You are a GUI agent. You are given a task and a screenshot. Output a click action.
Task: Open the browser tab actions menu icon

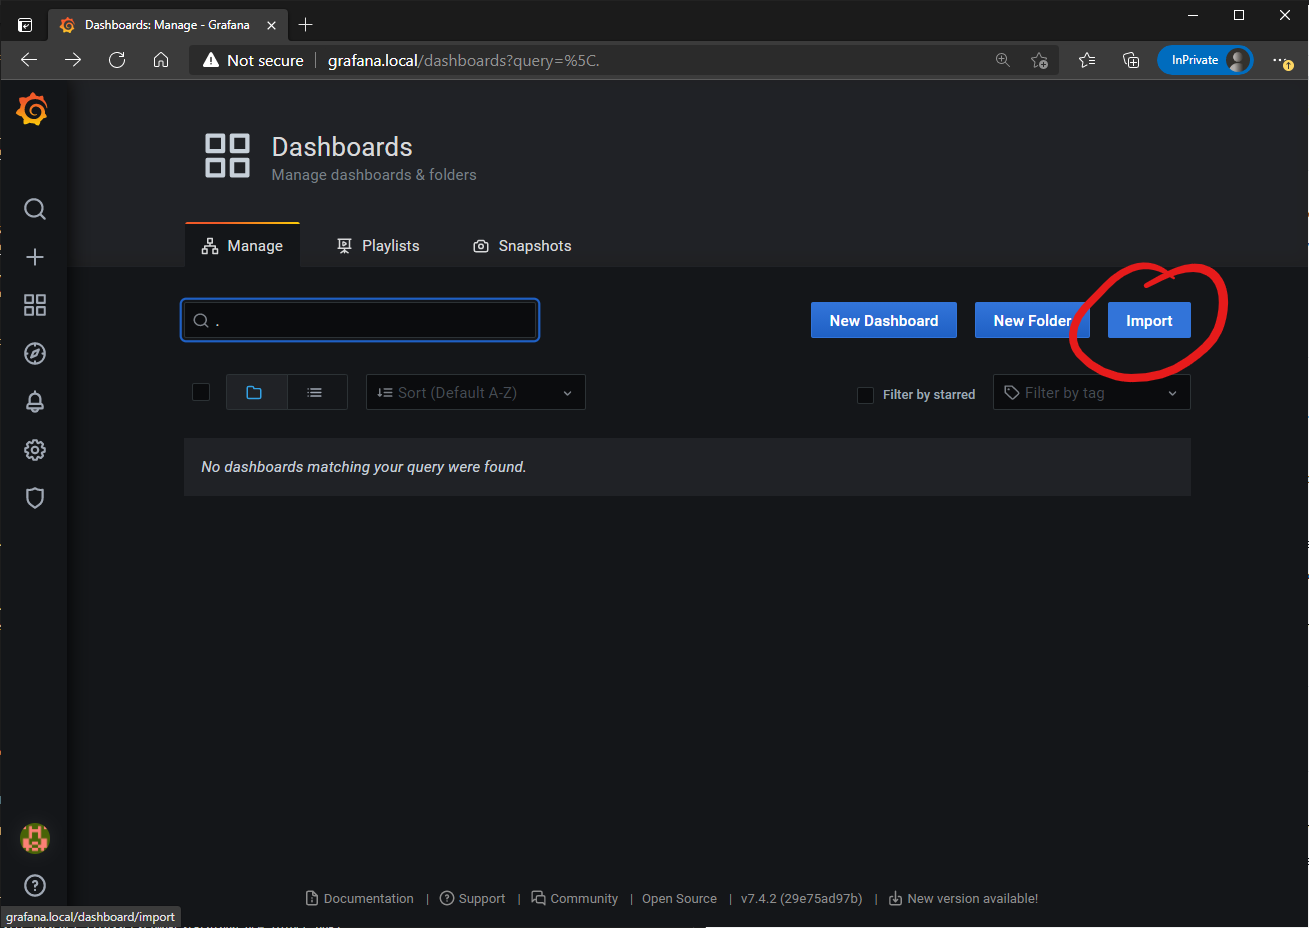click(25, 25)
